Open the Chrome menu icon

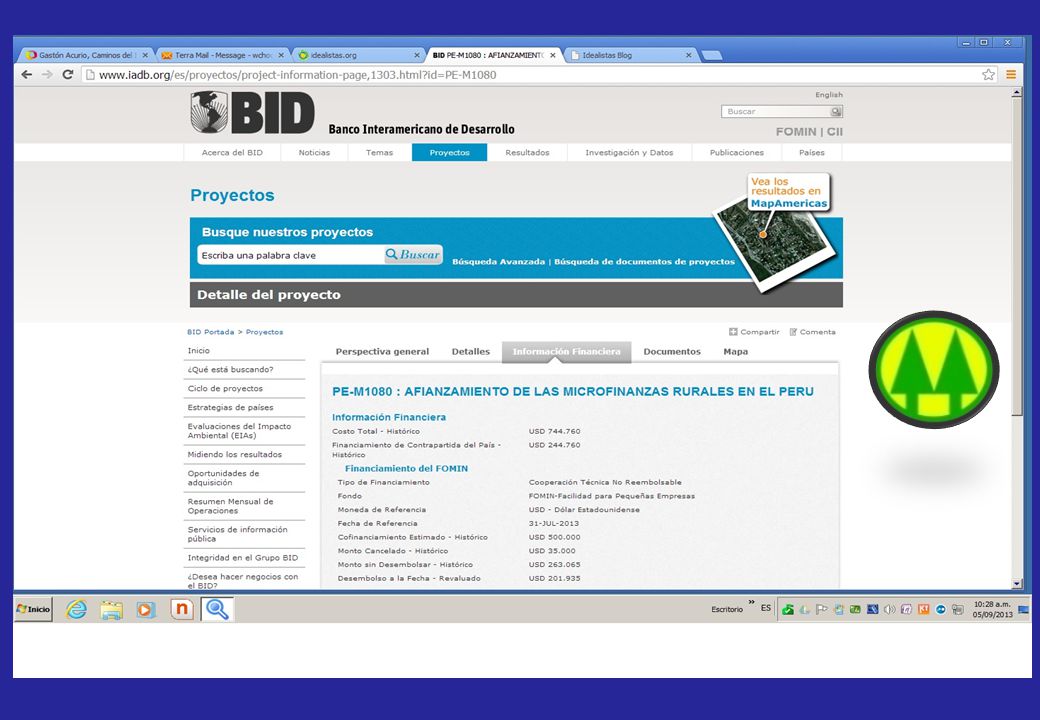(x=1011, y=75)
